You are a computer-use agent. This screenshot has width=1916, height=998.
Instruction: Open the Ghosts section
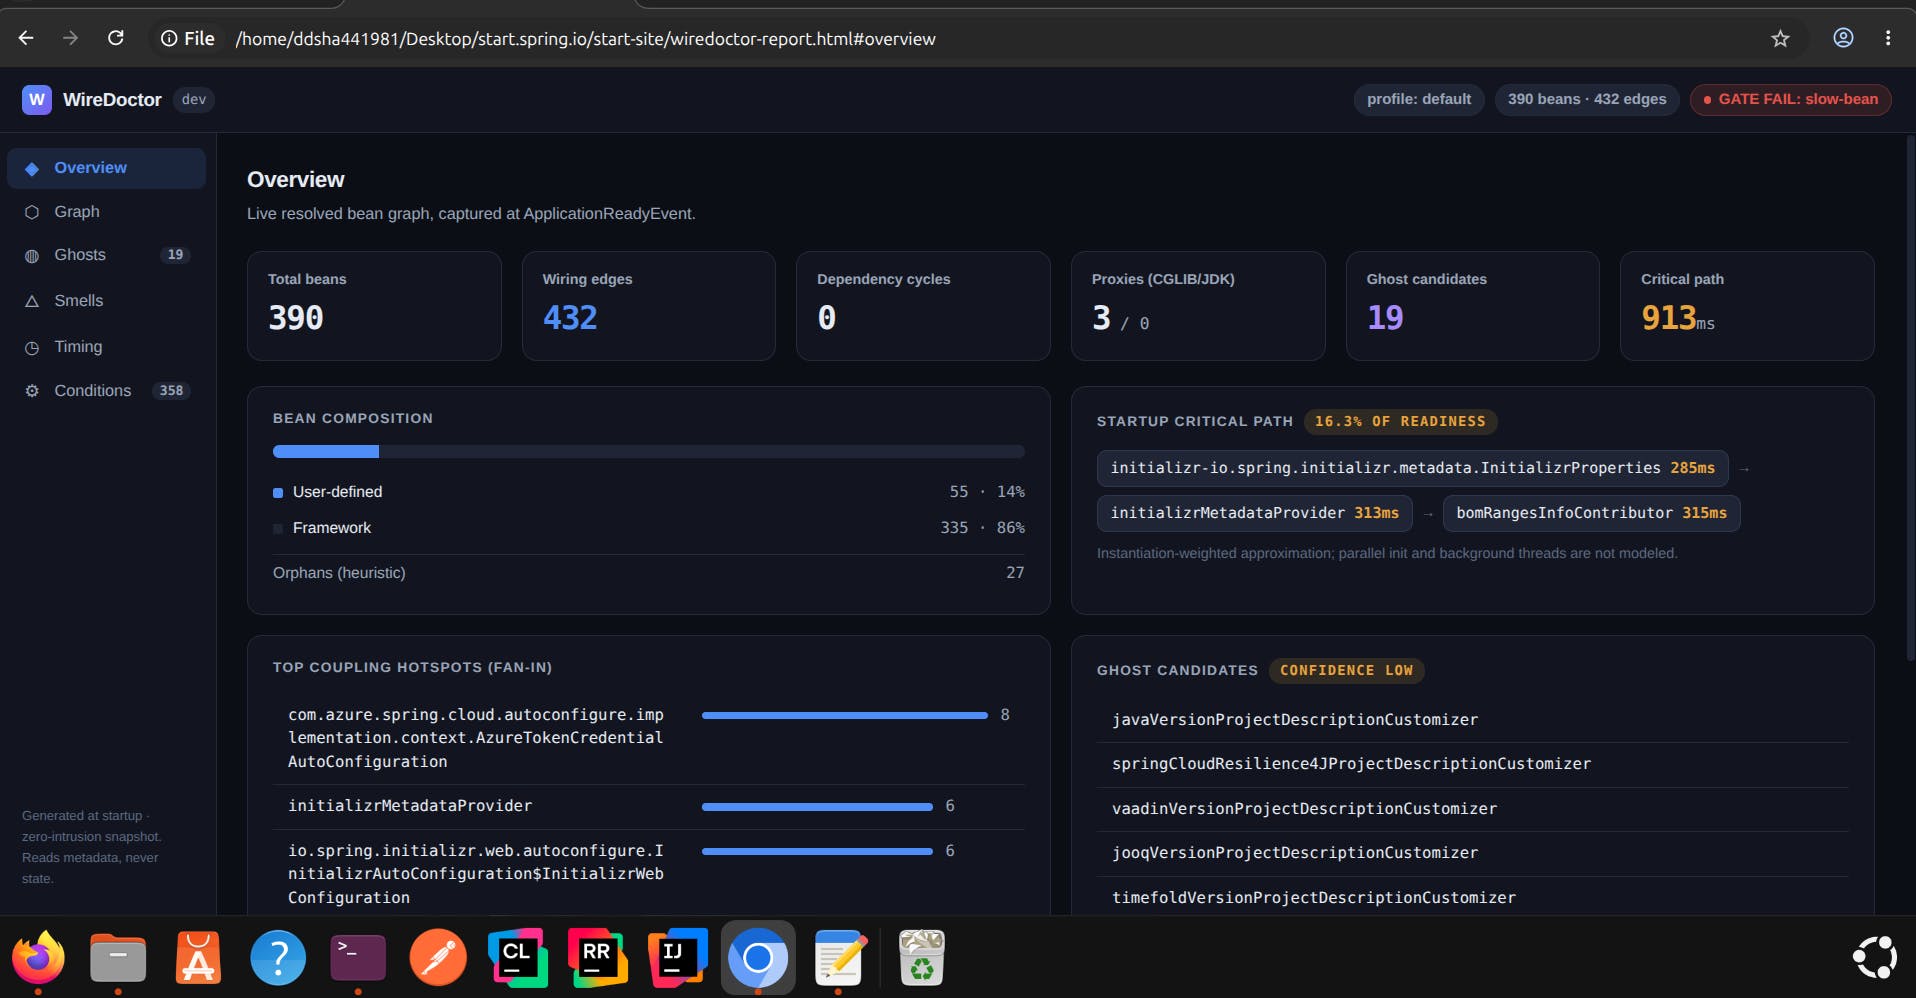(x=106, y=255)
